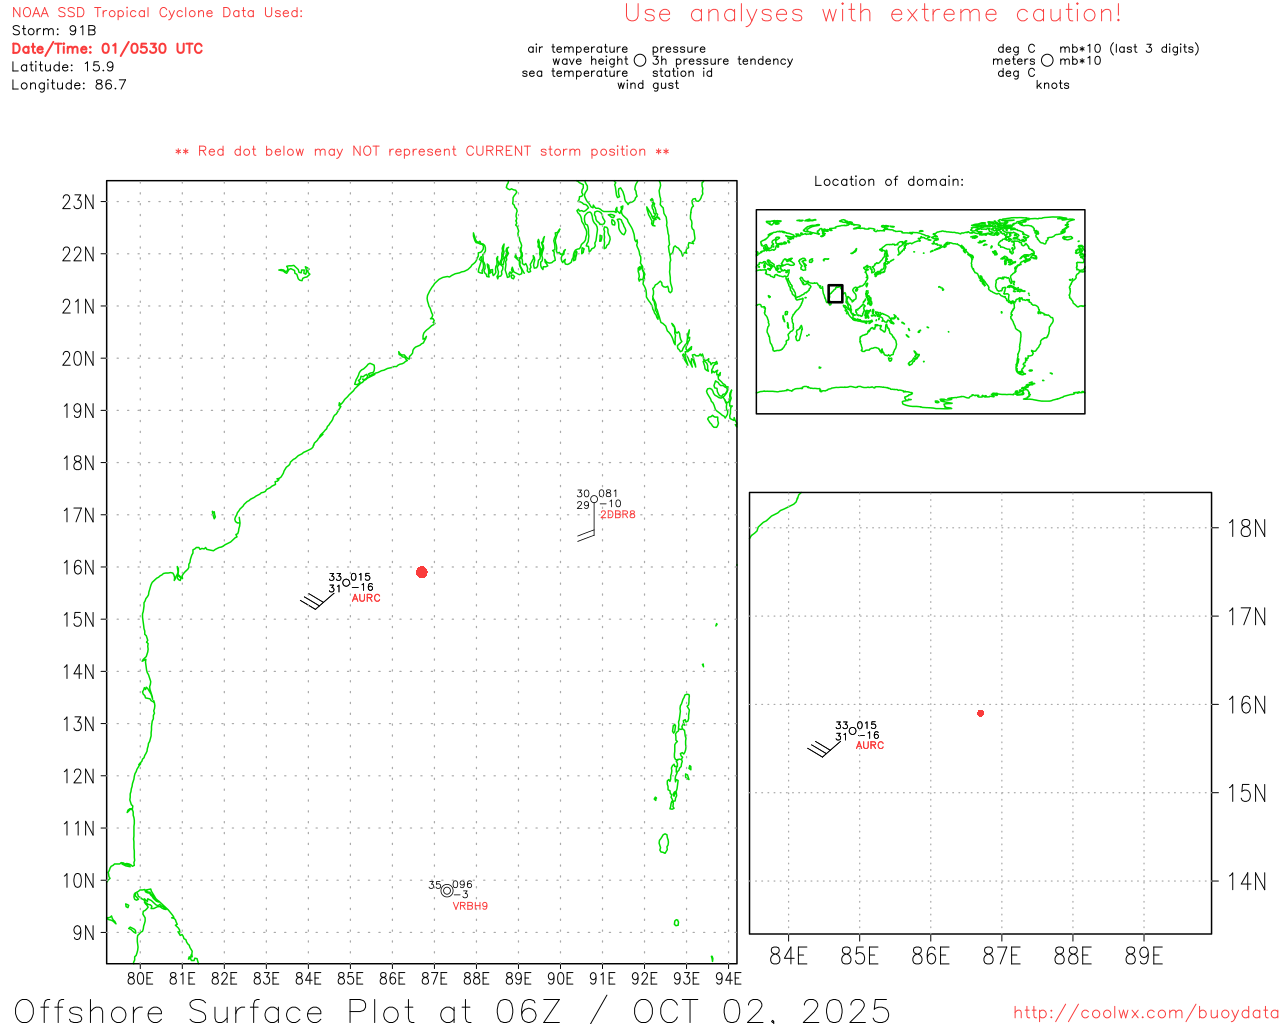
Task: Click the '87E' longitude label on main map
Action: [434, 979]
